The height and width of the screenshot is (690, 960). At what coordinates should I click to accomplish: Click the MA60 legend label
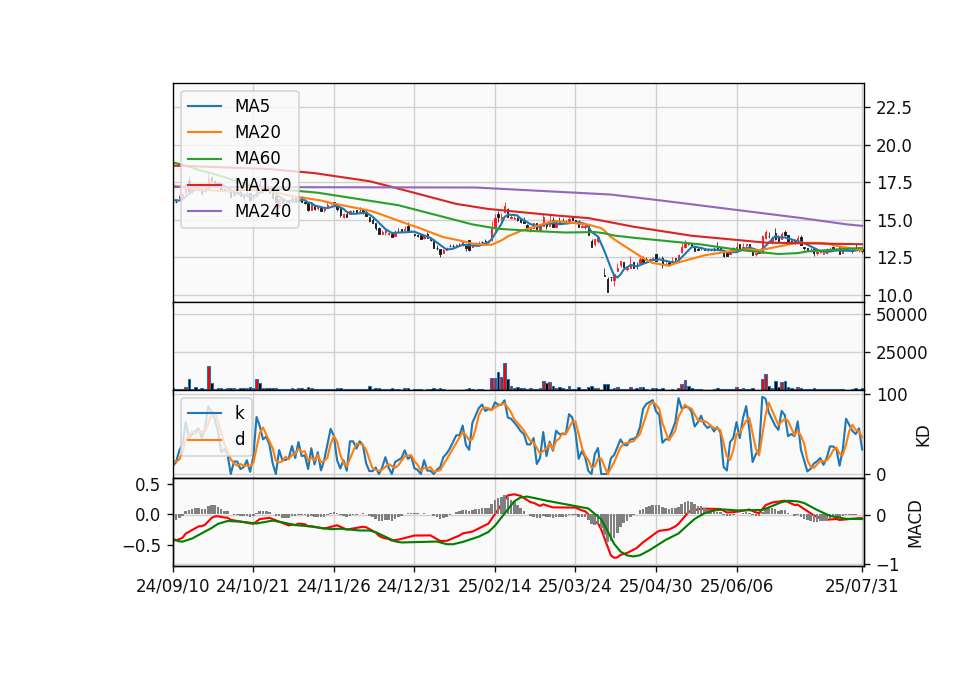tap(257, 158)
